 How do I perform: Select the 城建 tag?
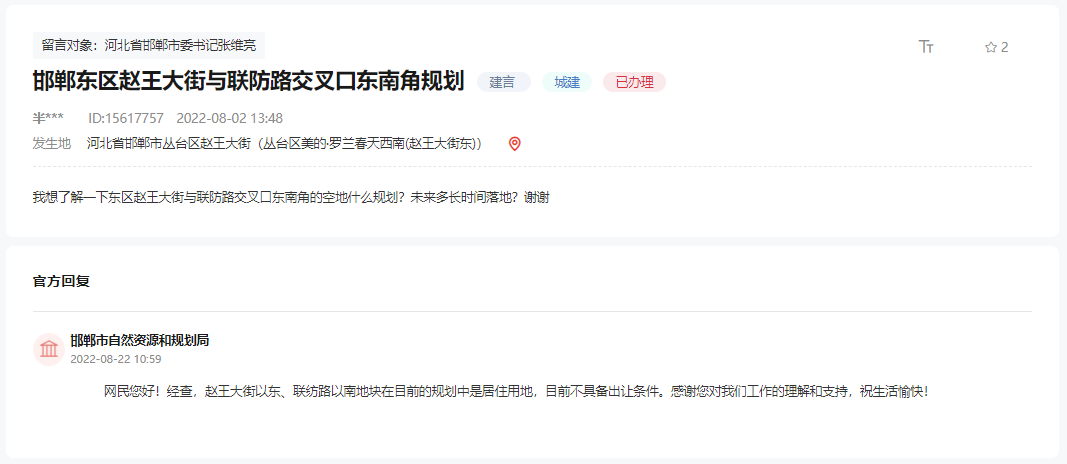567,82
